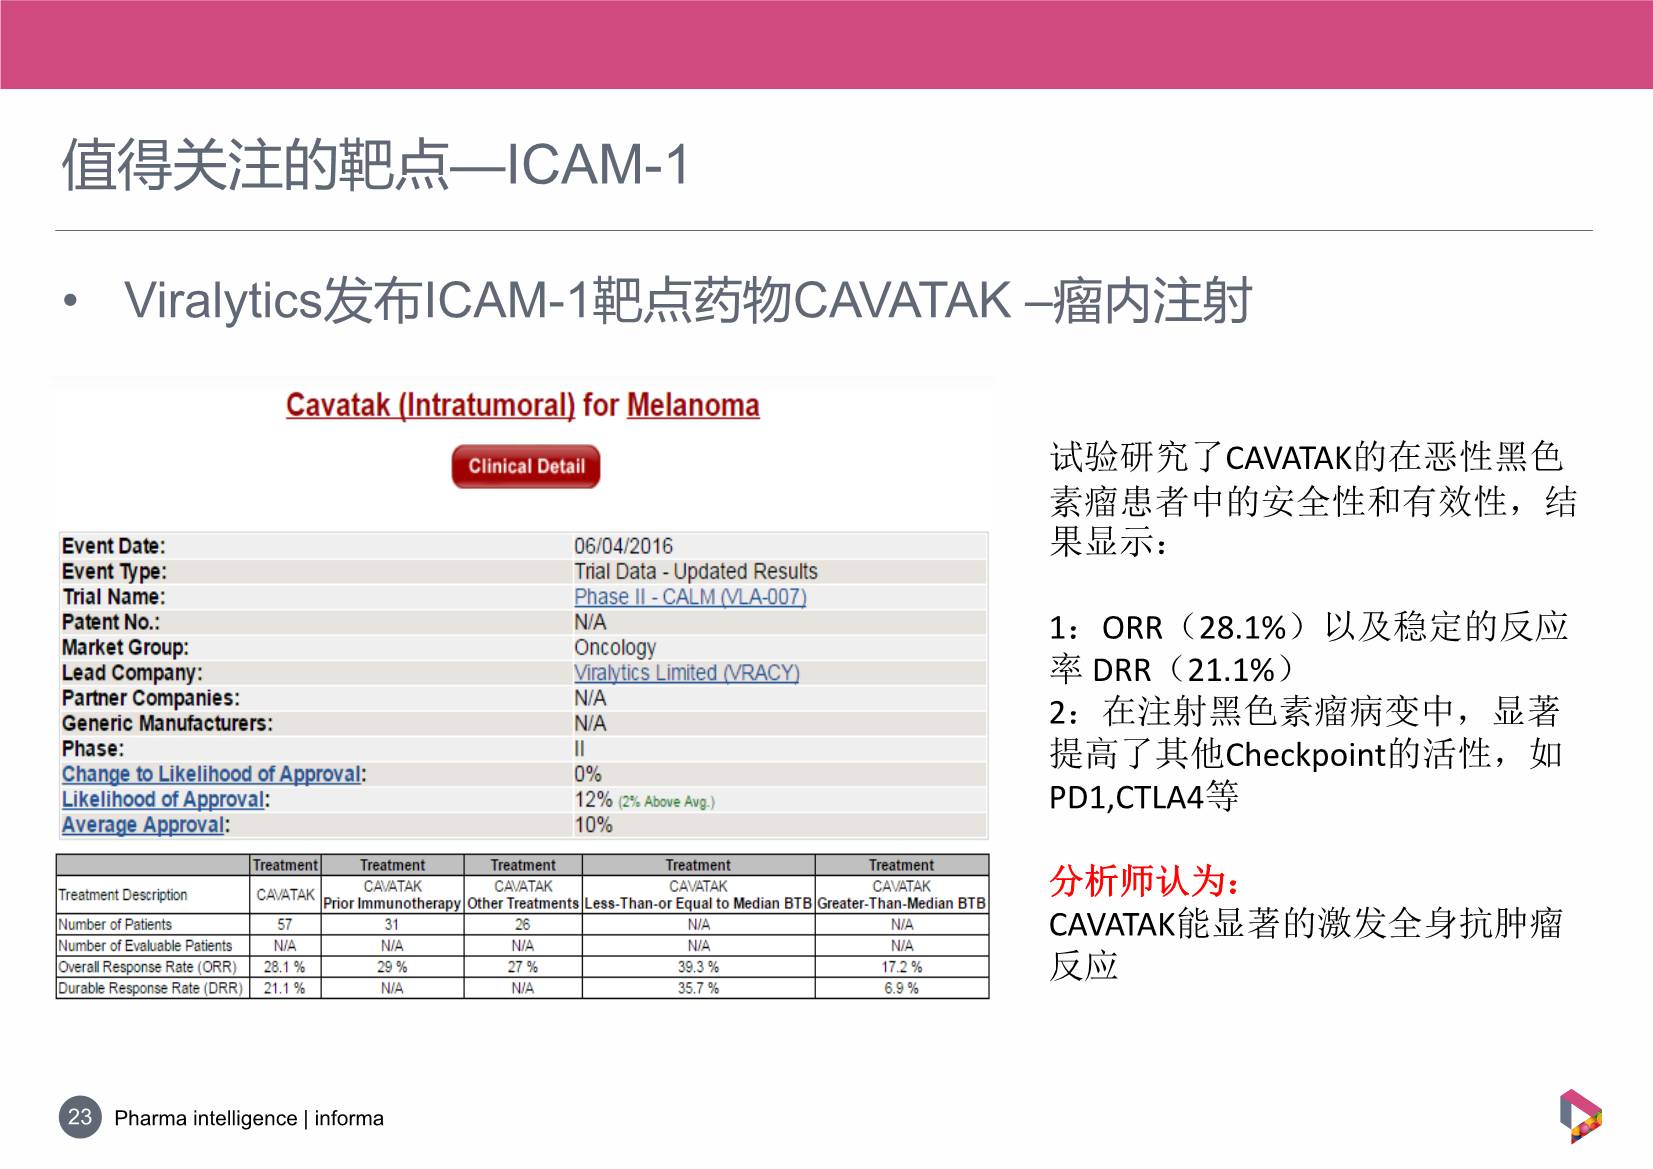Click the 6.9 % DRR cell

point(901,988)
